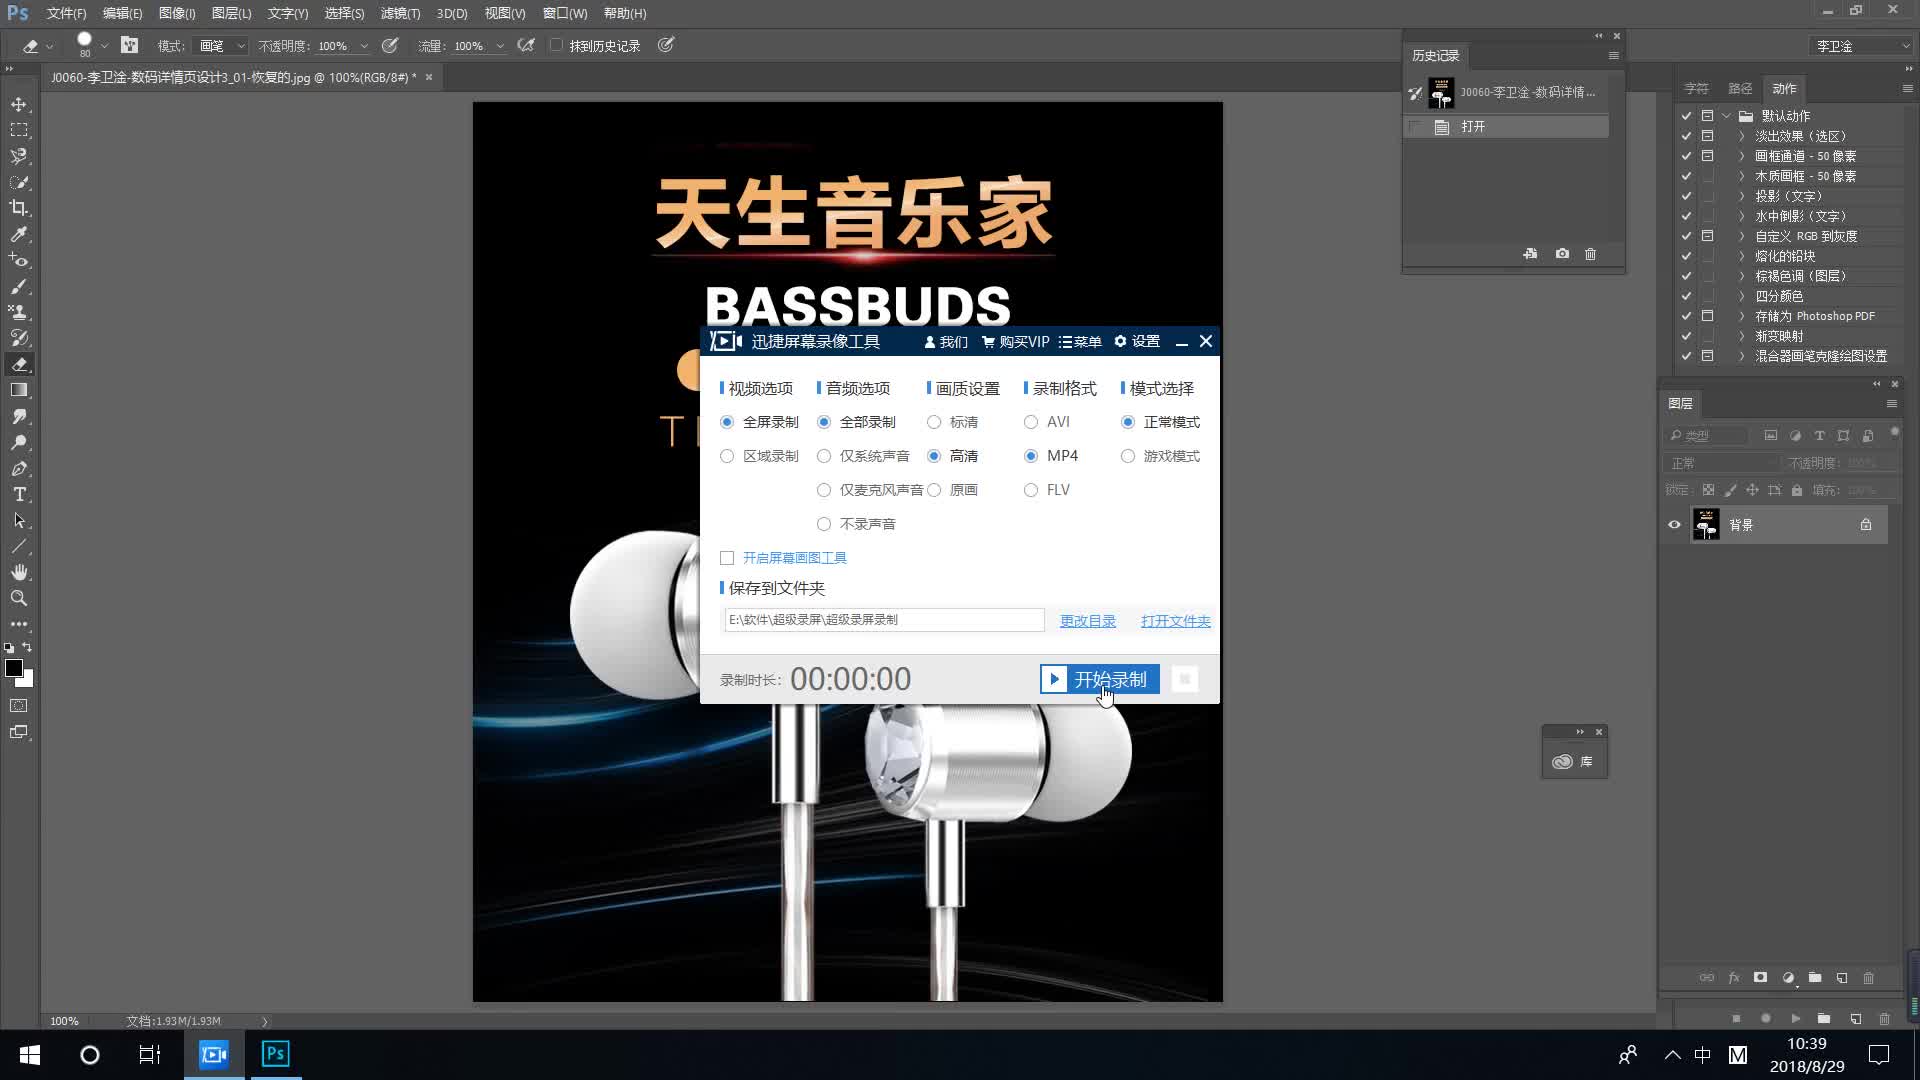Open the eraser 模式 dropdown
The image size is (1920, 1080).
pyautogui.click(x=221, y=46)
